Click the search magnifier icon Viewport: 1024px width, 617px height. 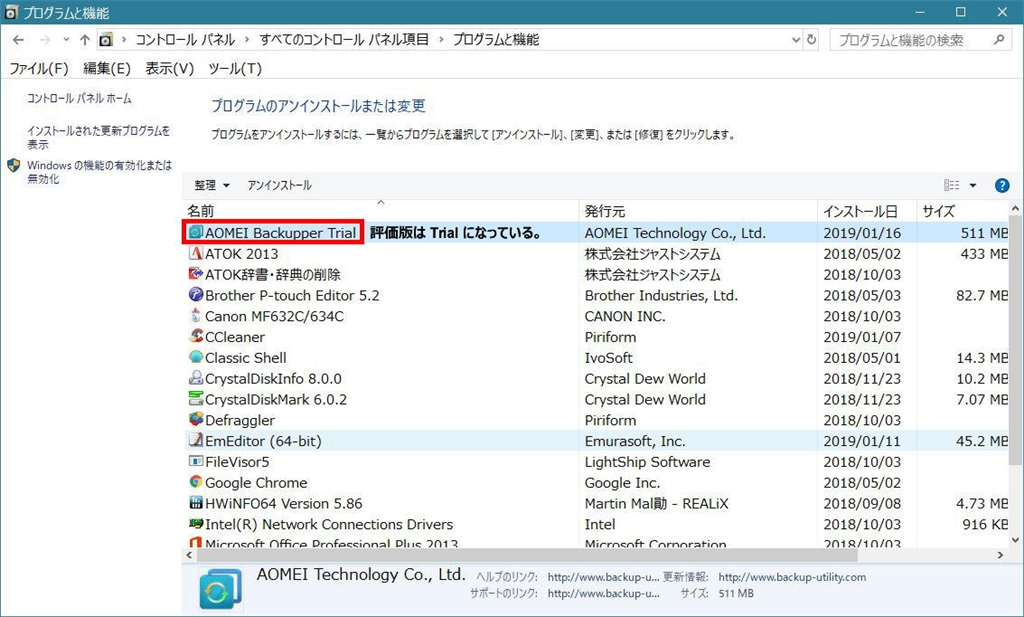pyautogui.click(x=999, y=40)
